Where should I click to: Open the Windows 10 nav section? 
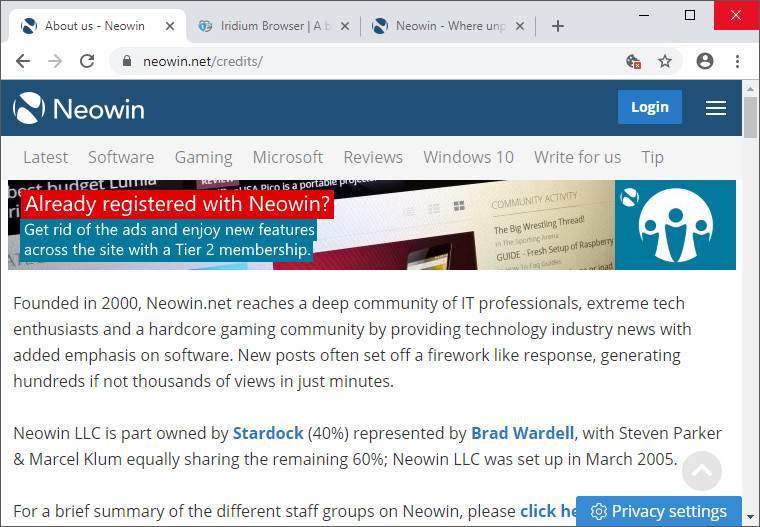click(x=469, y=157)
